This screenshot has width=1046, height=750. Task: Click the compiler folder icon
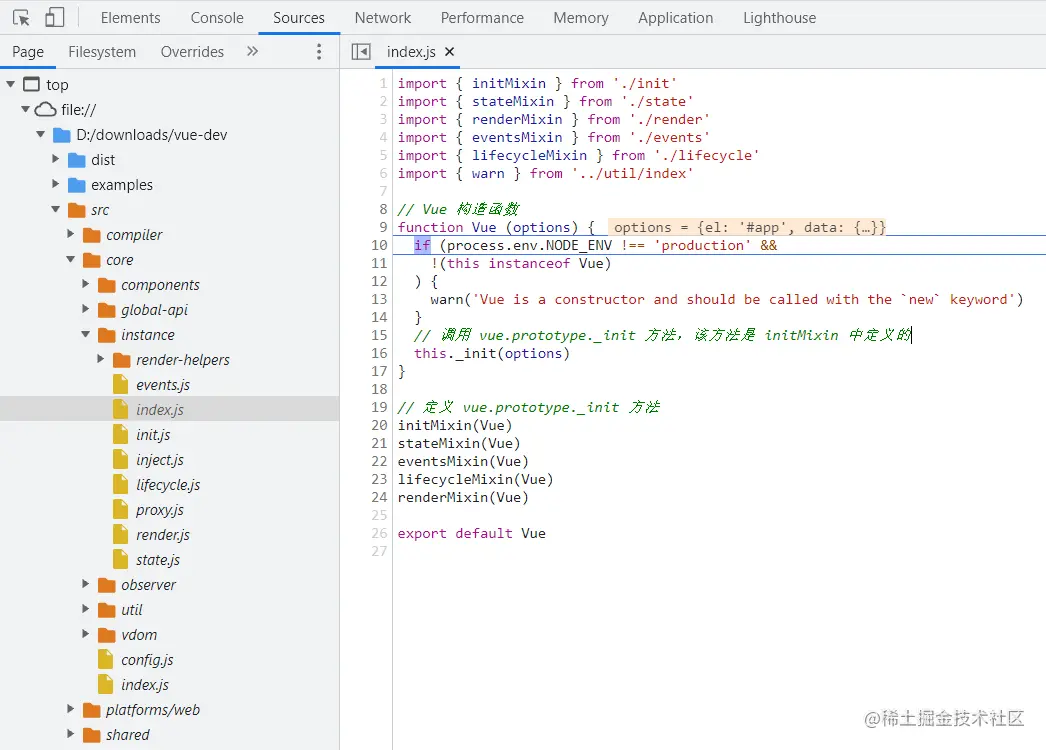click(x=91, y=235)
